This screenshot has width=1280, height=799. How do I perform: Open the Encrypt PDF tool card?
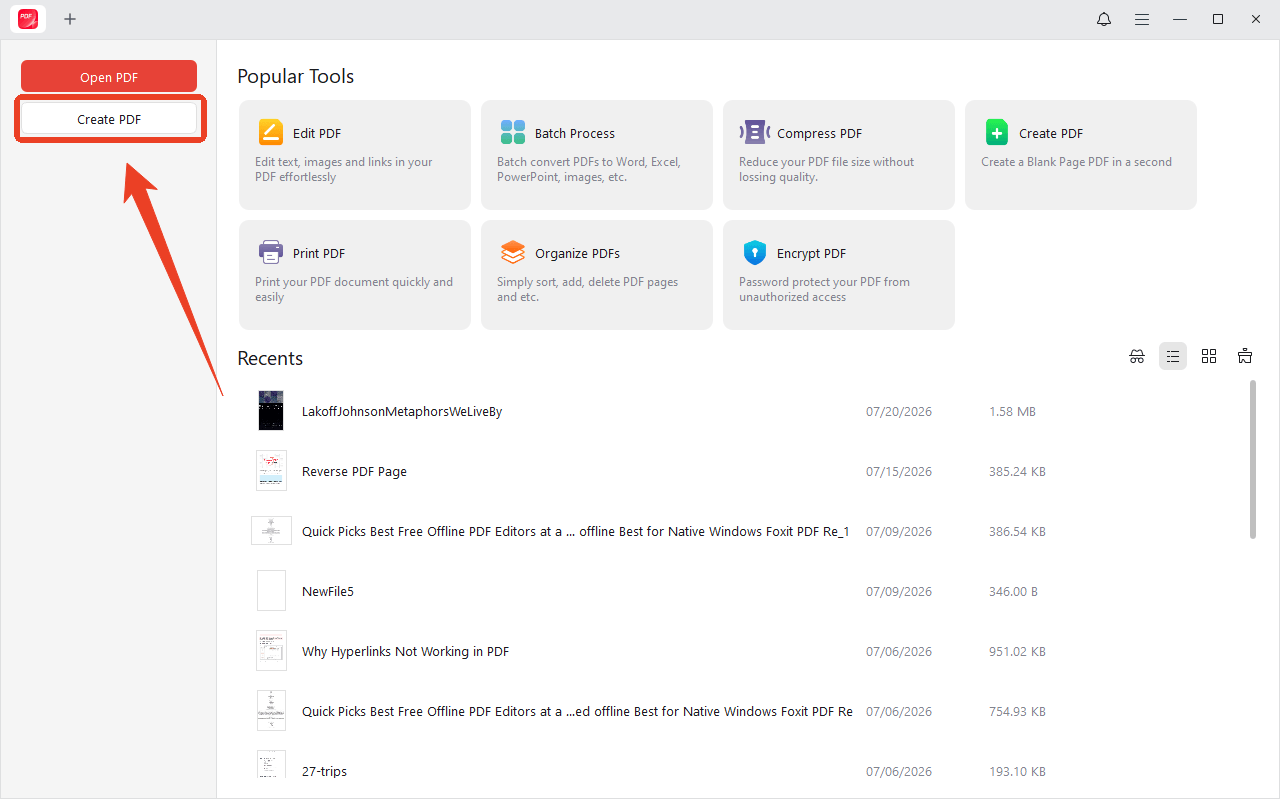point(839,275)
